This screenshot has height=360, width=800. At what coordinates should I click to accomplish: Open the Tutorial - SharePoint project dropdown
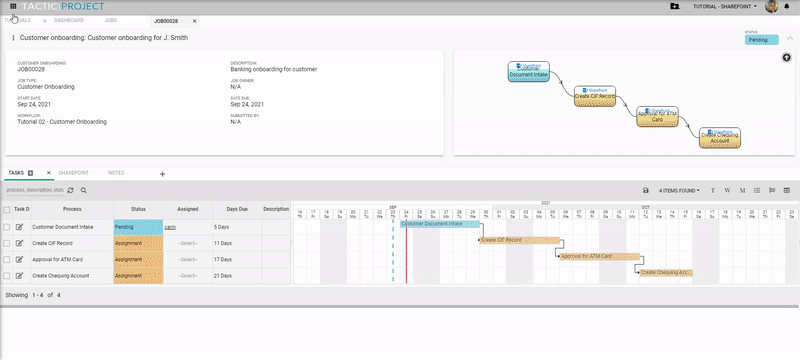724,7
